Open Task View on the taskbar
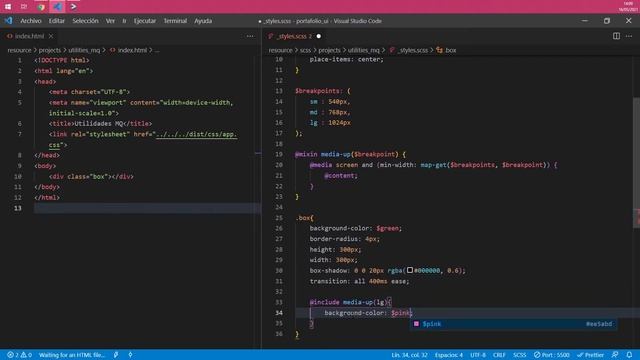The width and height of the screenshot is (640, 360). click(x=24, y=7)
